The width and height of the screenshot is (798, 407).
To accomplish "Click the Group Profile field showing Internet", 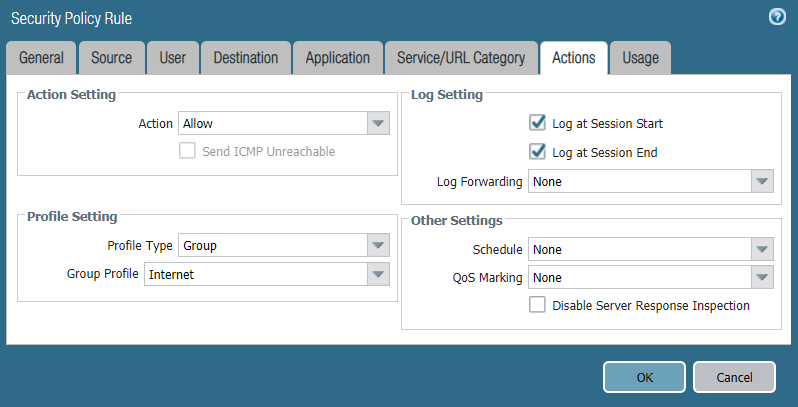I will [256, 274].
